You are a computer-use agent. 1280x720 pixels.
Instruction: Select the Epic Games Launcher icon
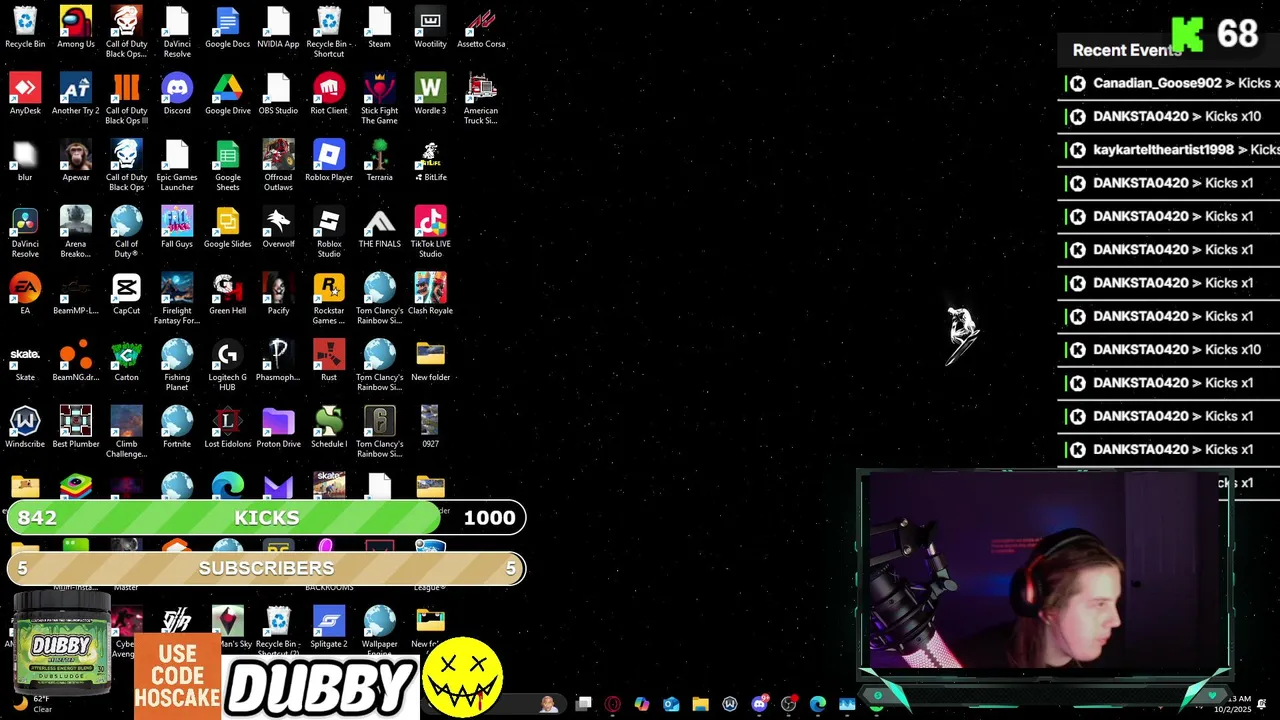click(177, 165)
